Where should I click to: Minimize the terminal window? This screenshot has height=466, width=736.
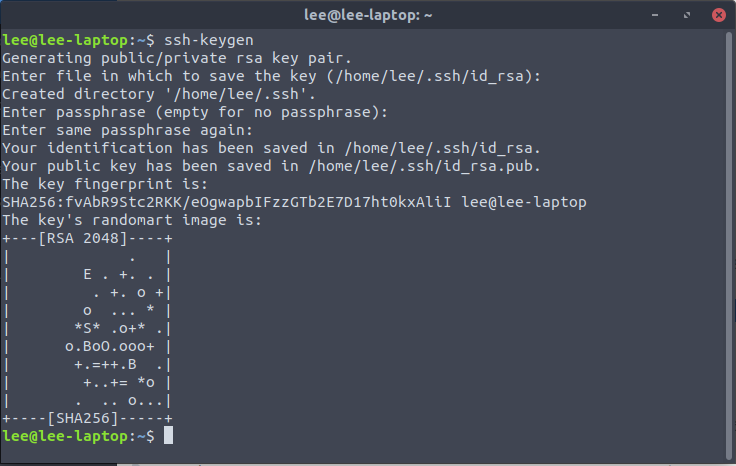coord(655,15)
